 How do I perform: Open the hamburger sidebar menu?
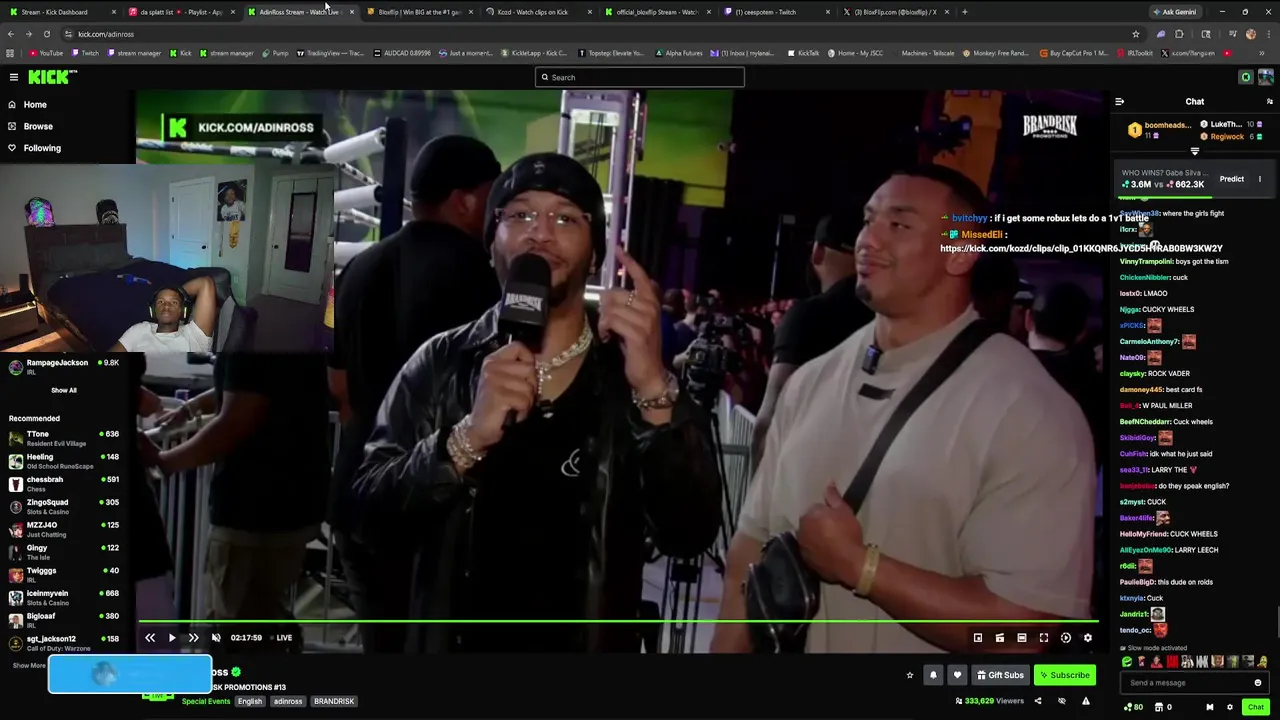(x=14, y=77)
